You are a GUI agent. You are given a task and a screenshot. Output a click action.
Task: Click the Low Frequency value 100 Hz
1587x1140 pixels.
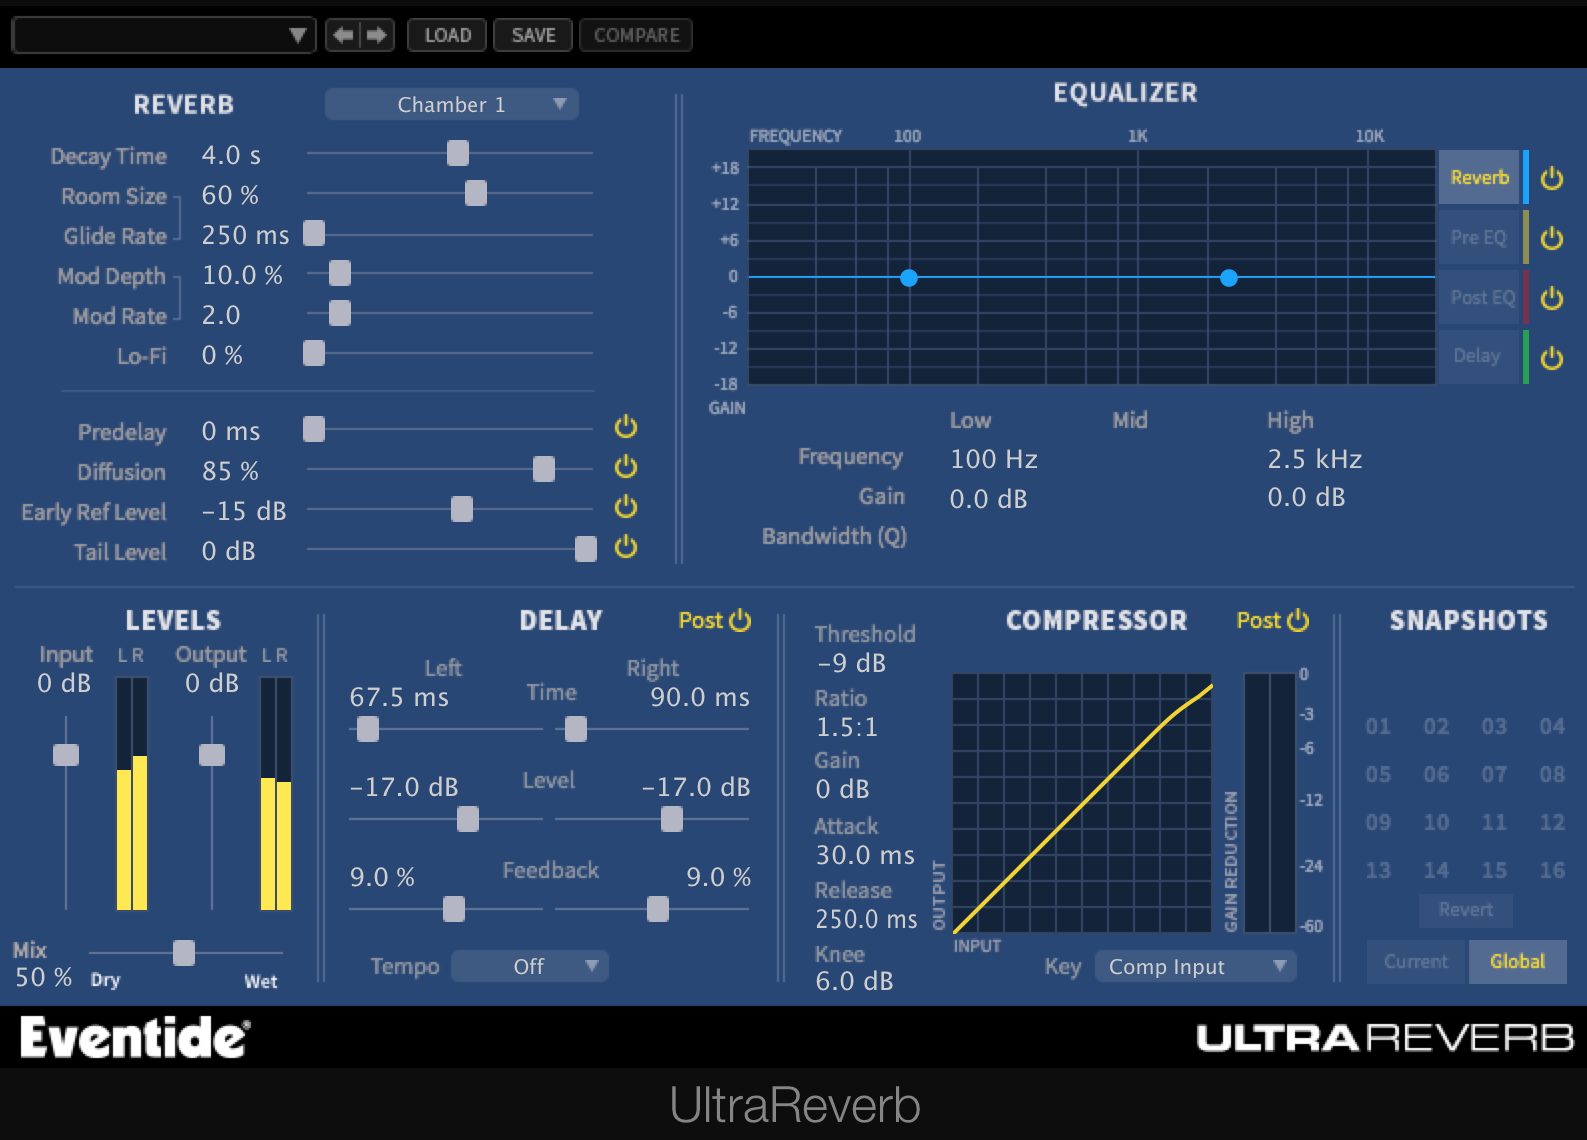(x=994, y=459)
